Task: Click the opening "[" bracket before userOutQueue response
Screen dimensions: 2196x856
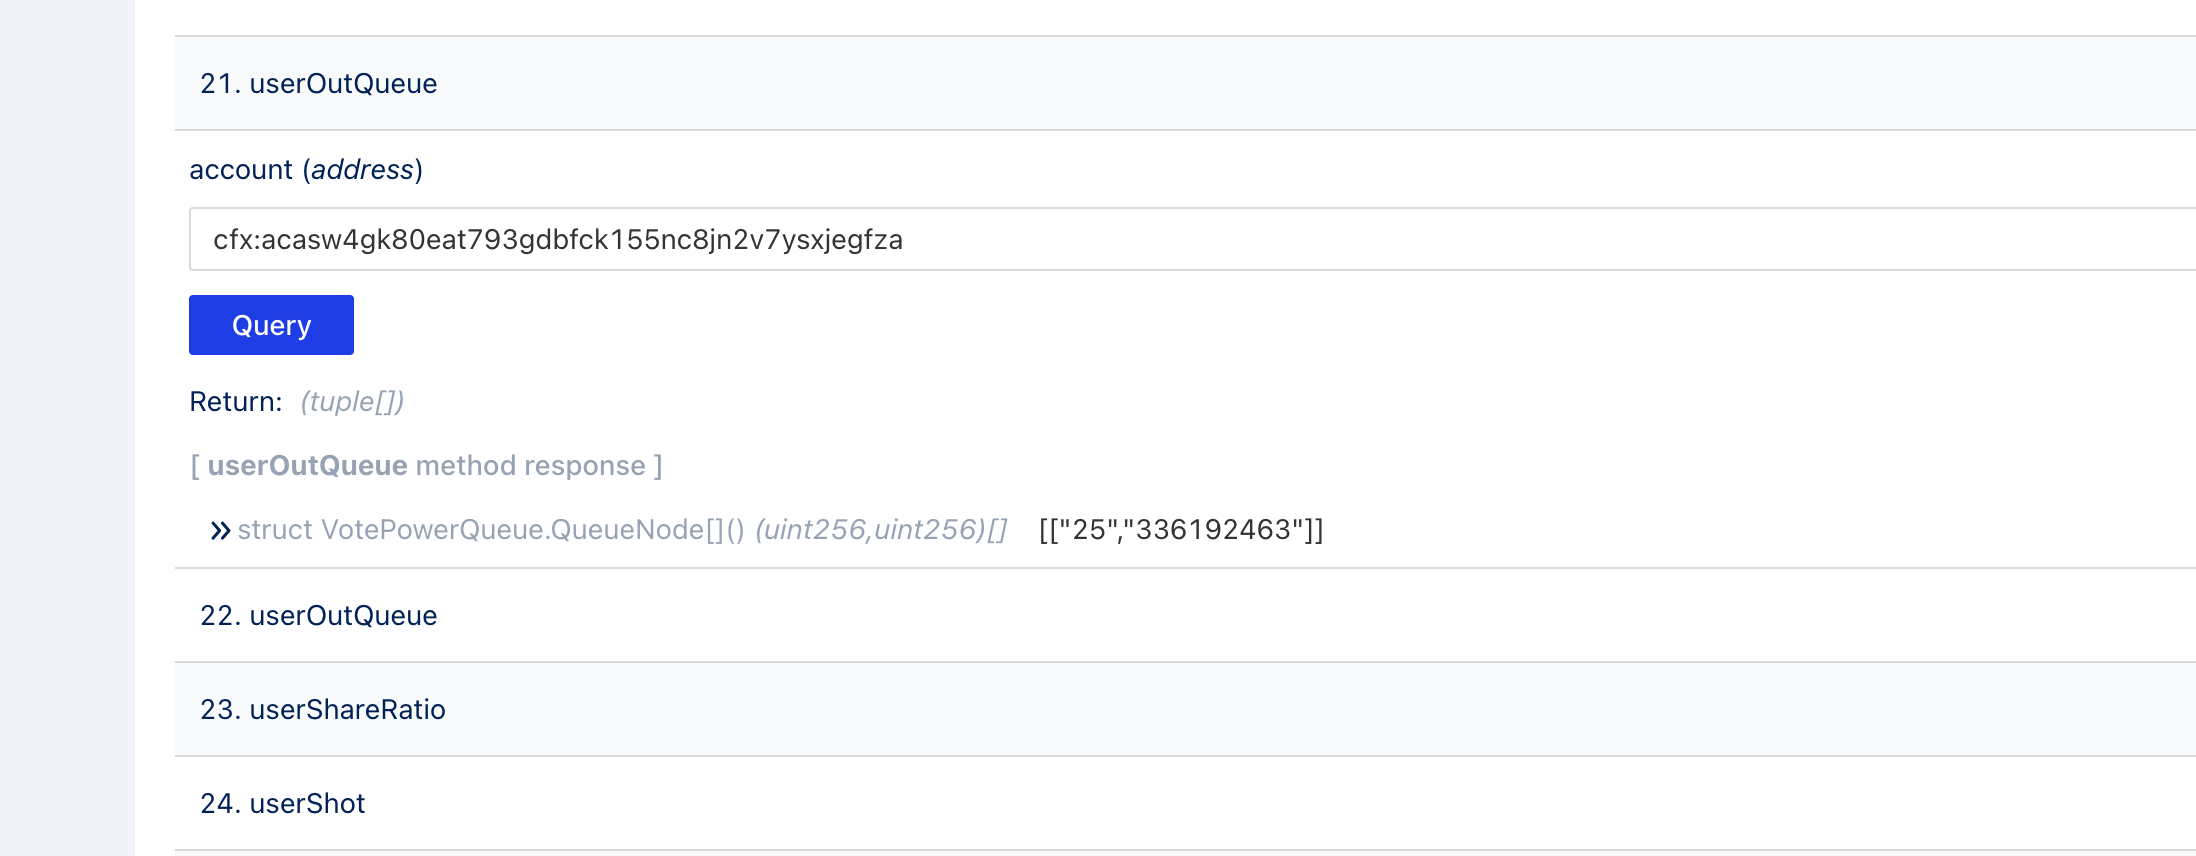Action: pyautogui.click(x=195, y=466)
